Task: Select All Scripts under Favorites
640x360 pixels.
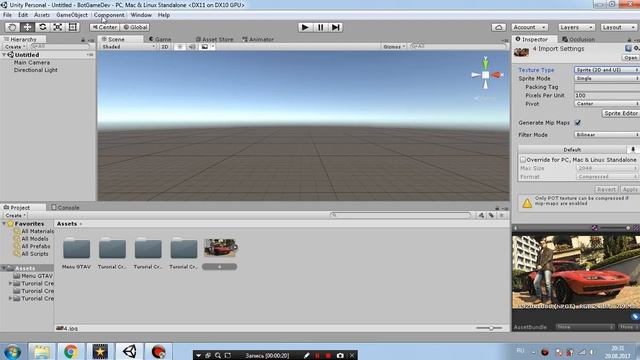Action: pyautogui.click(x=31, y=253)
